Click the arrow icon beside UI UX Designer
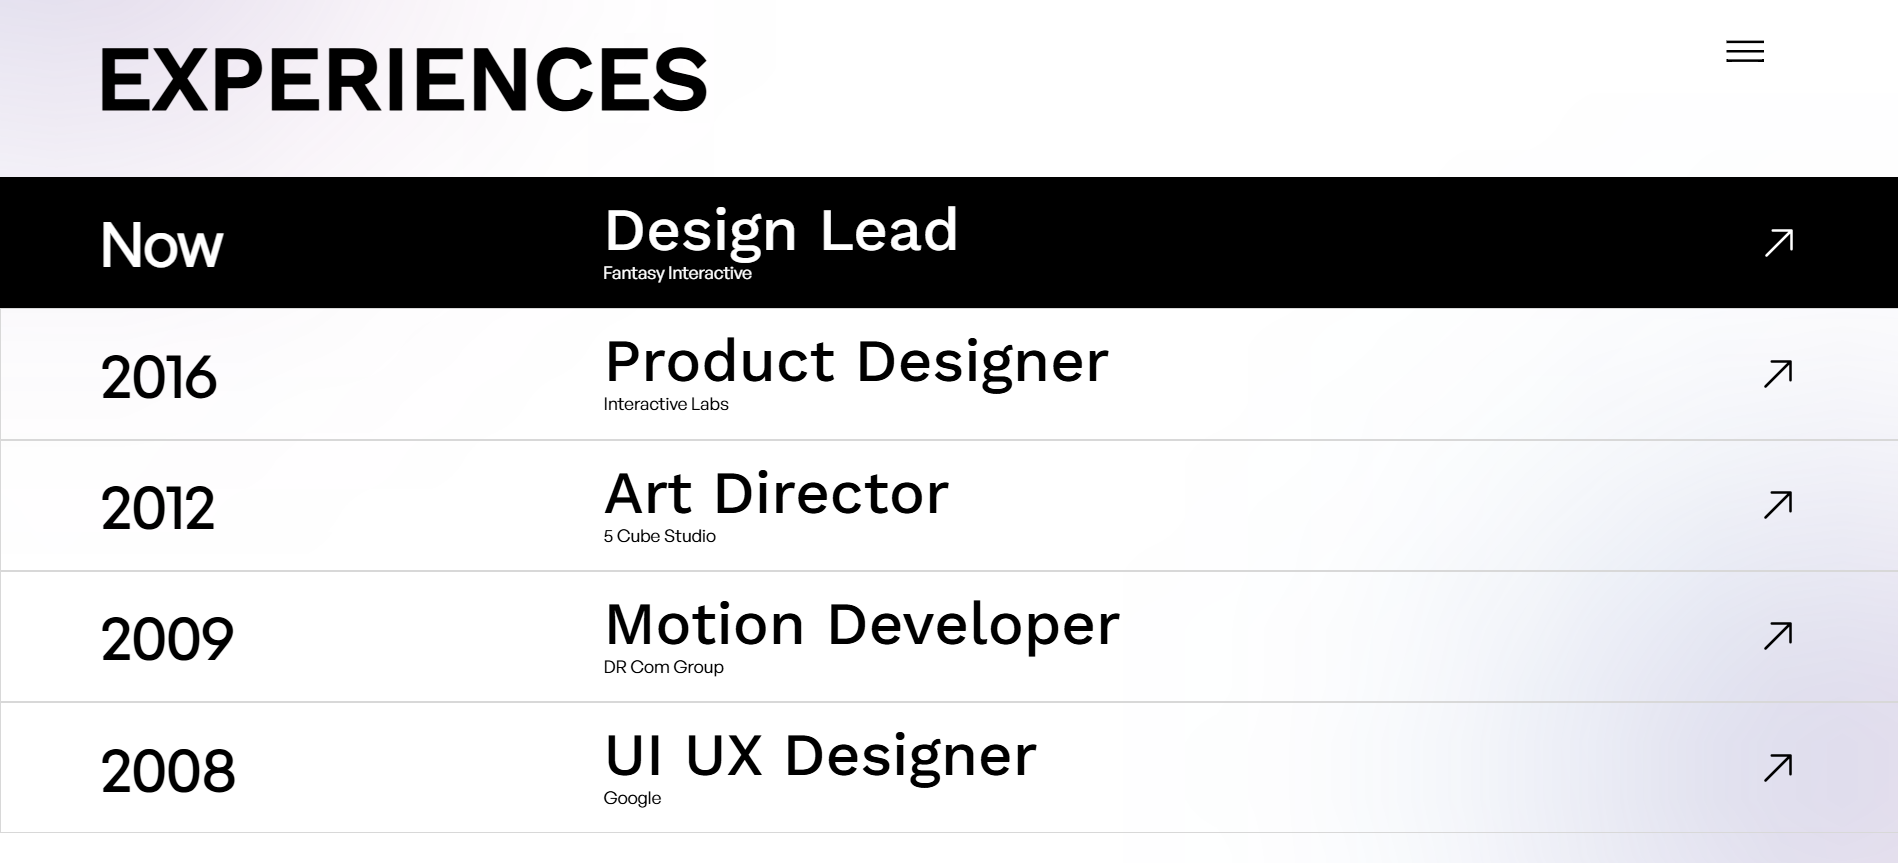 [1778, 767]
